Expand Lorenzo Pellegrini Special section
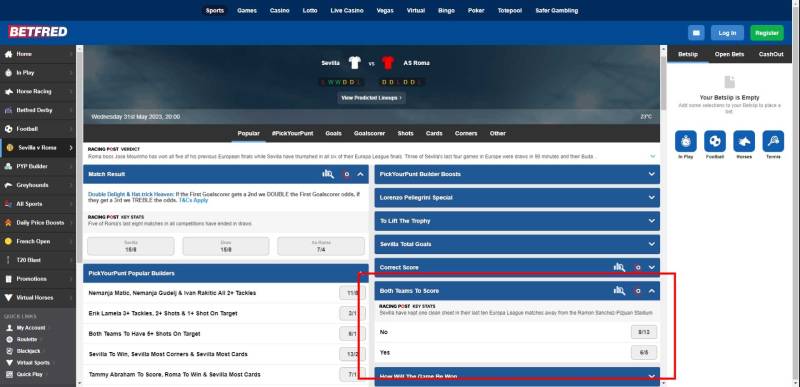Screen dimensions: 800x387 click(x=652, y=197)
